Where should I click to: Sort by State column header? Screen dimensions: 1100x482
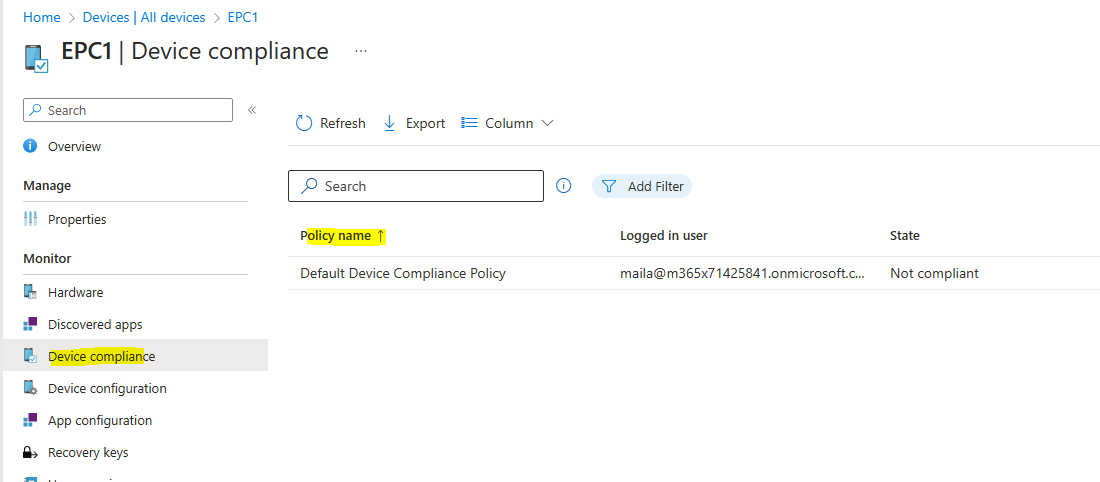pyautogui.click(x=904, y=236)
